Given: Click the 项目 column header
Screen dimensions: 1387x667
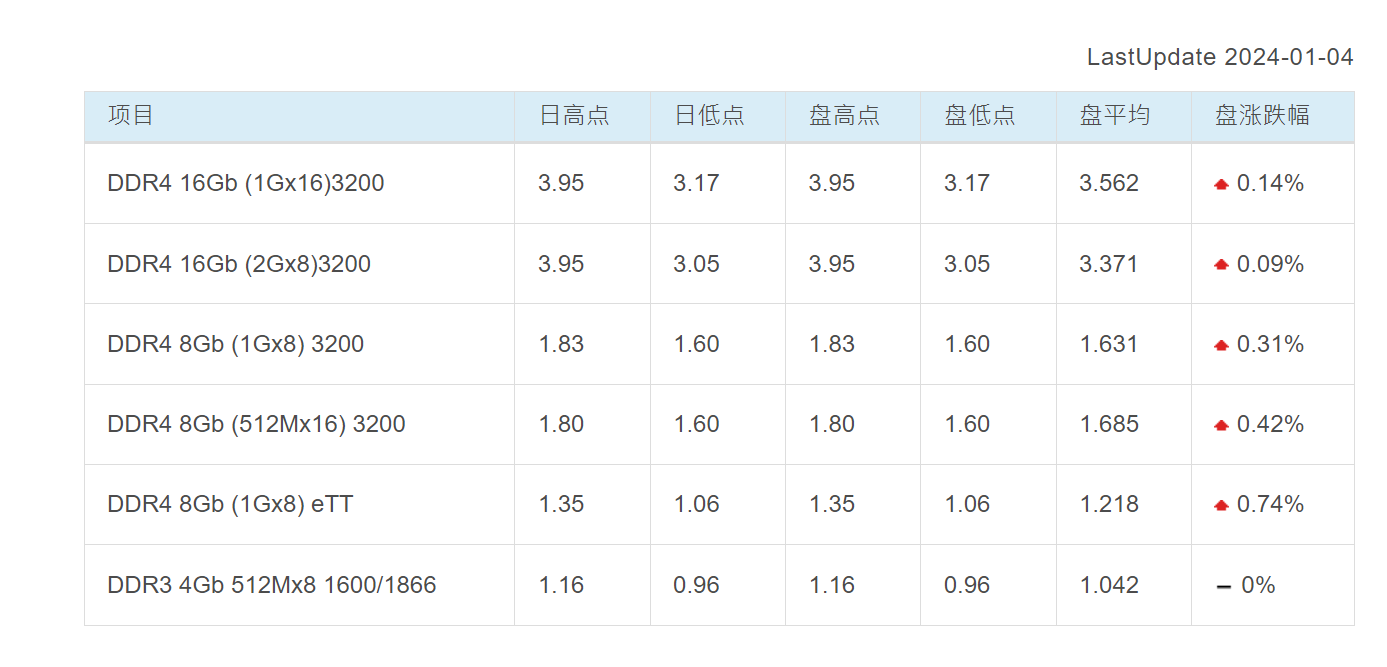Looking at the screenshot, I should click(x=131, y=115).
